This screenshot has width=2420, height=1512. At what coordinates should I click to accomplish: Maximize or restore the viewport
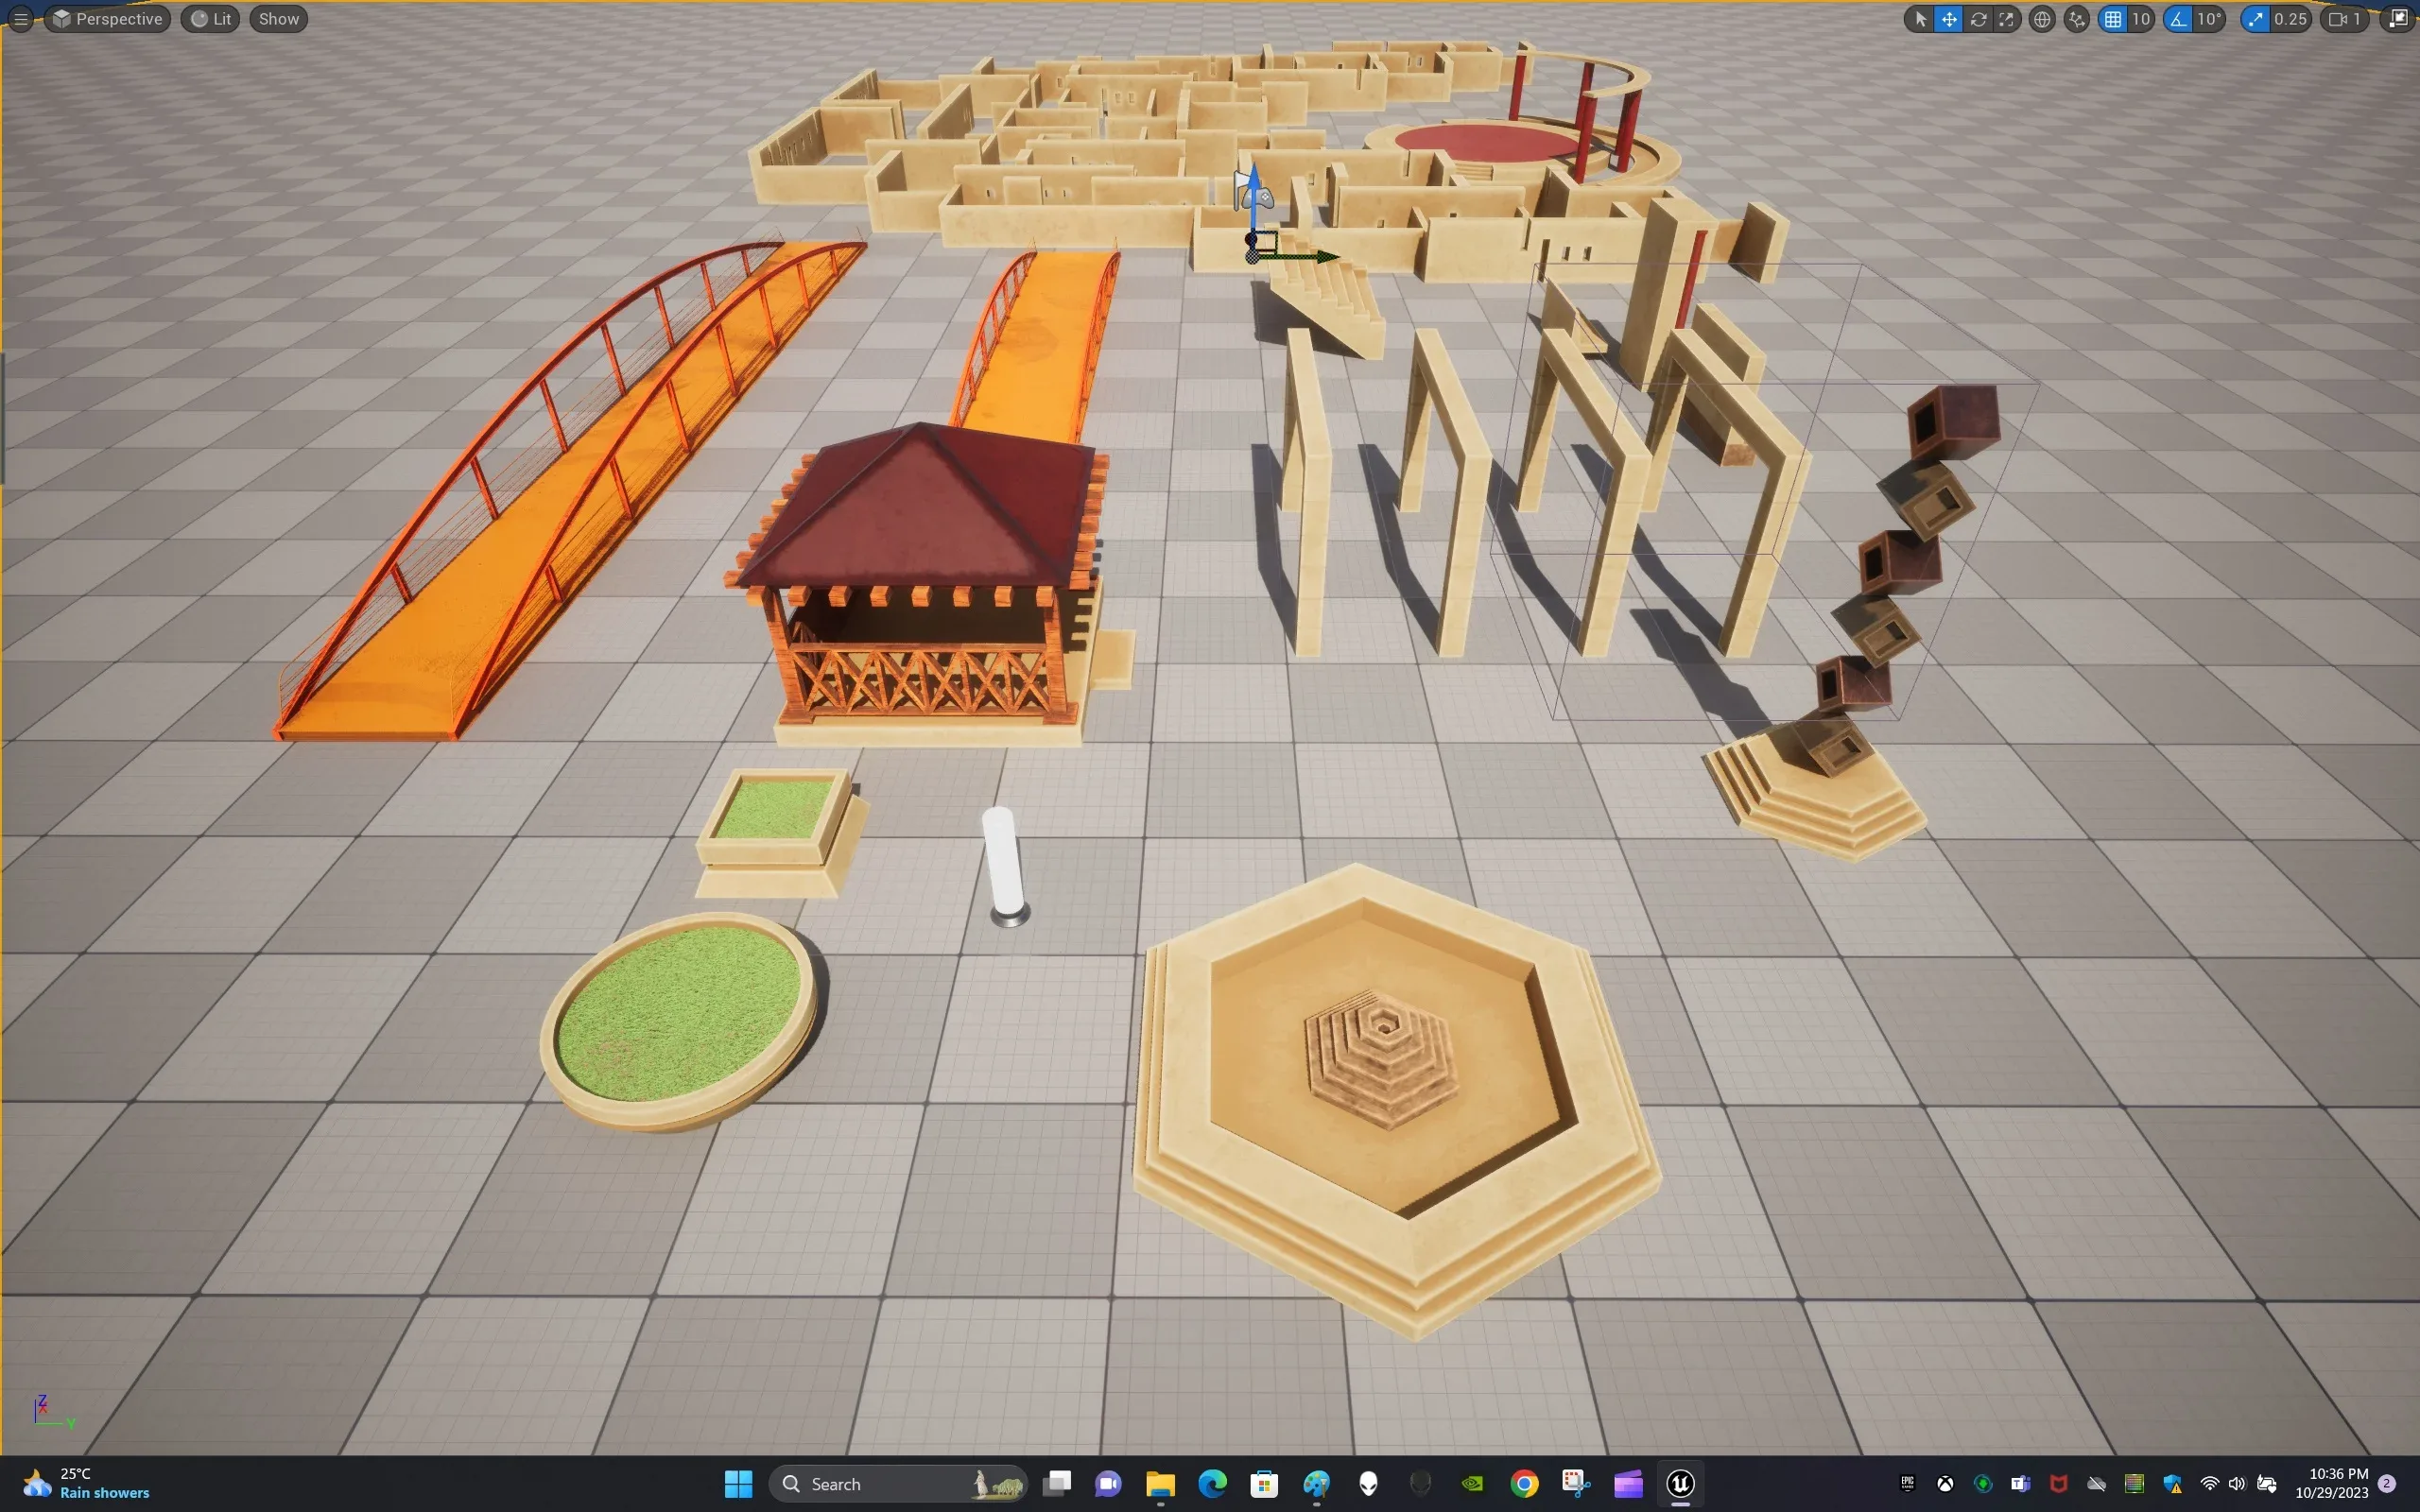click(2398, 19)
